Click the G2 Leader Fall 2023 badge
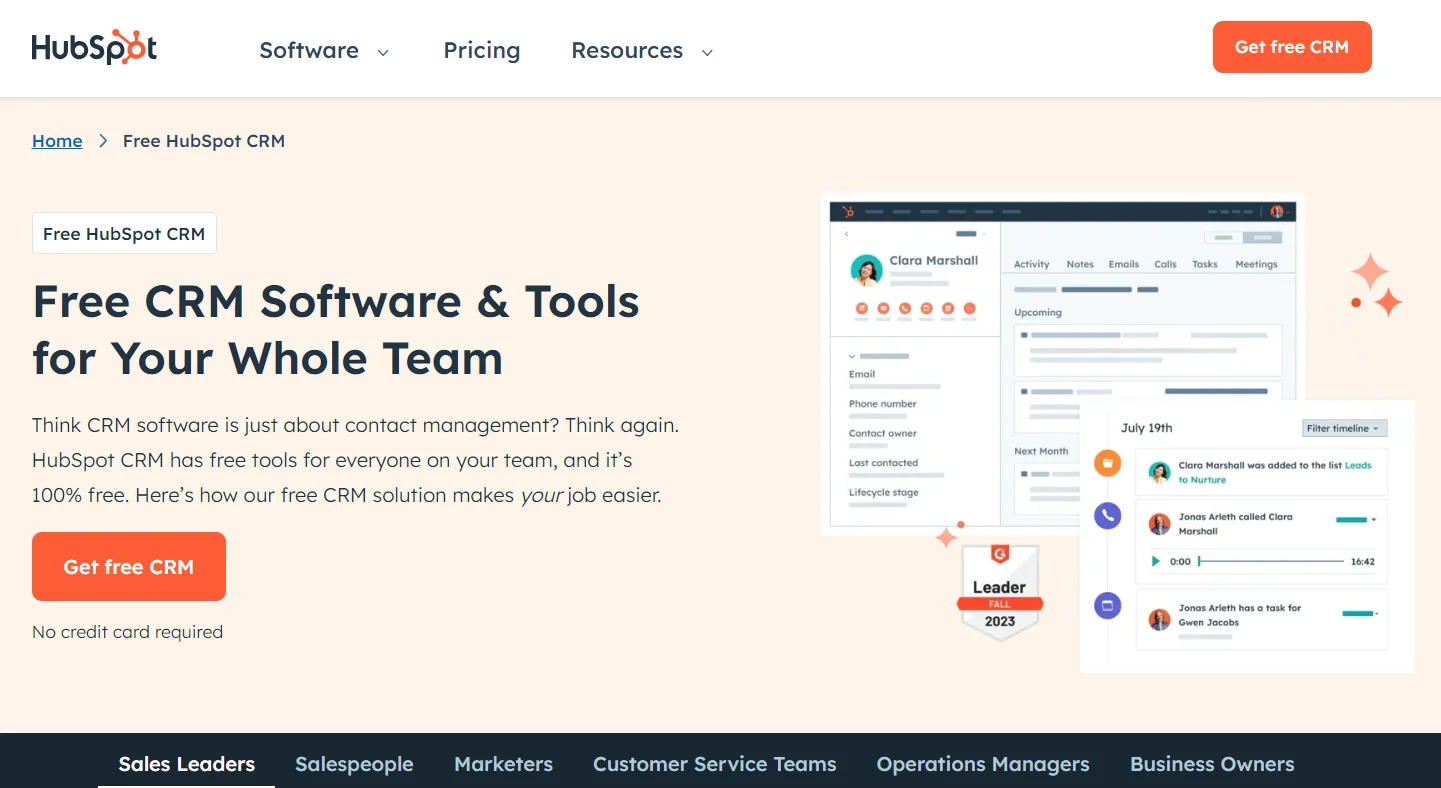The width and height of the screenshot is (1441, 788). [x=999, y=591]
